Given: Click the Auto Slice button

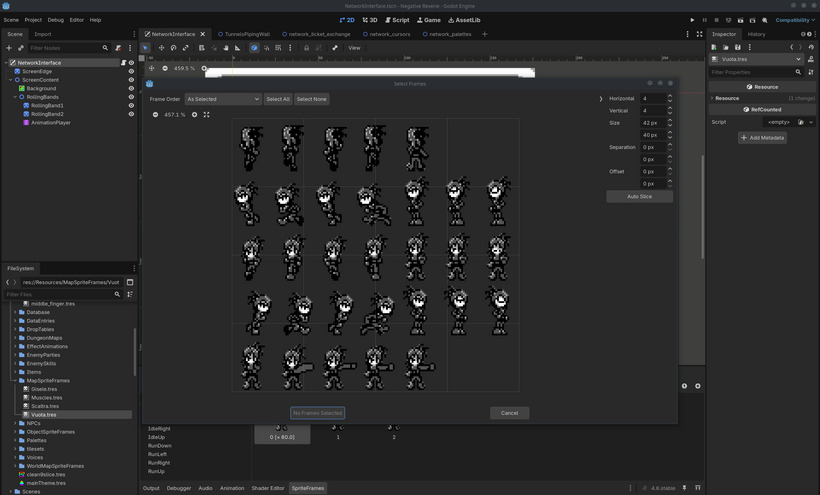Looking at the screenshot, I should point(639,197).
